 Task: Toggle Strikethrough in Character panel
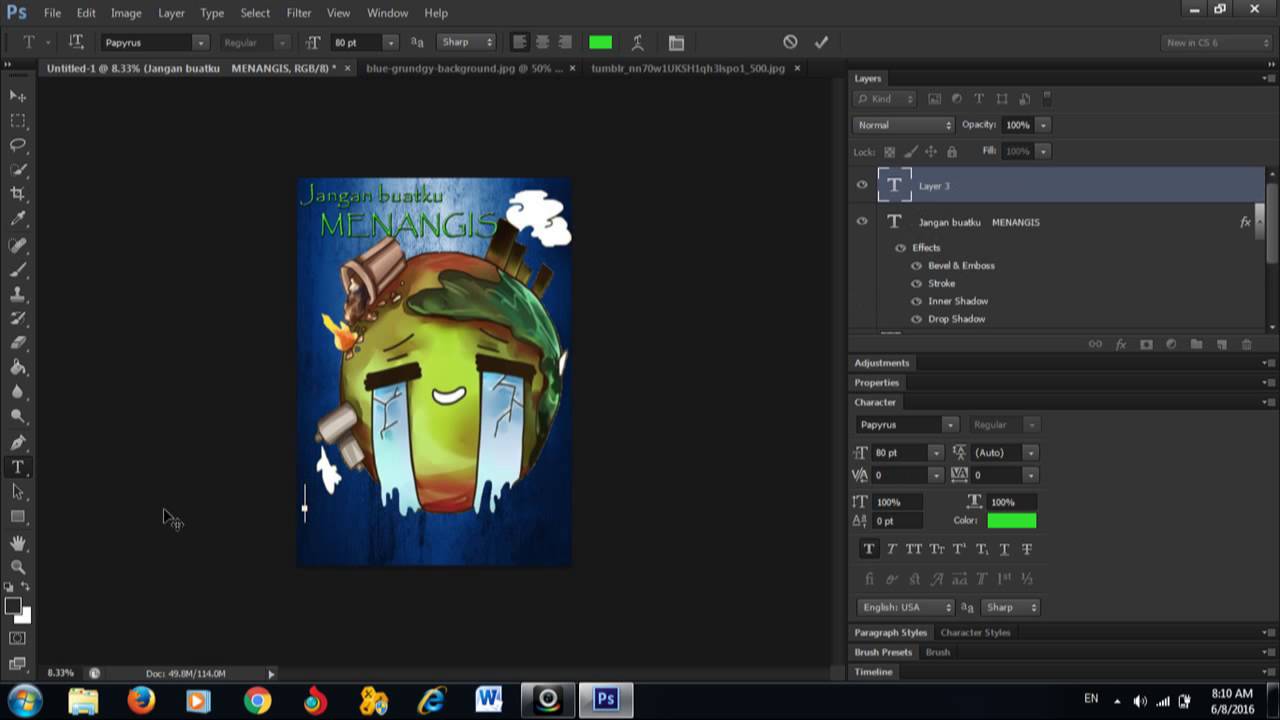pos(1027,549)
